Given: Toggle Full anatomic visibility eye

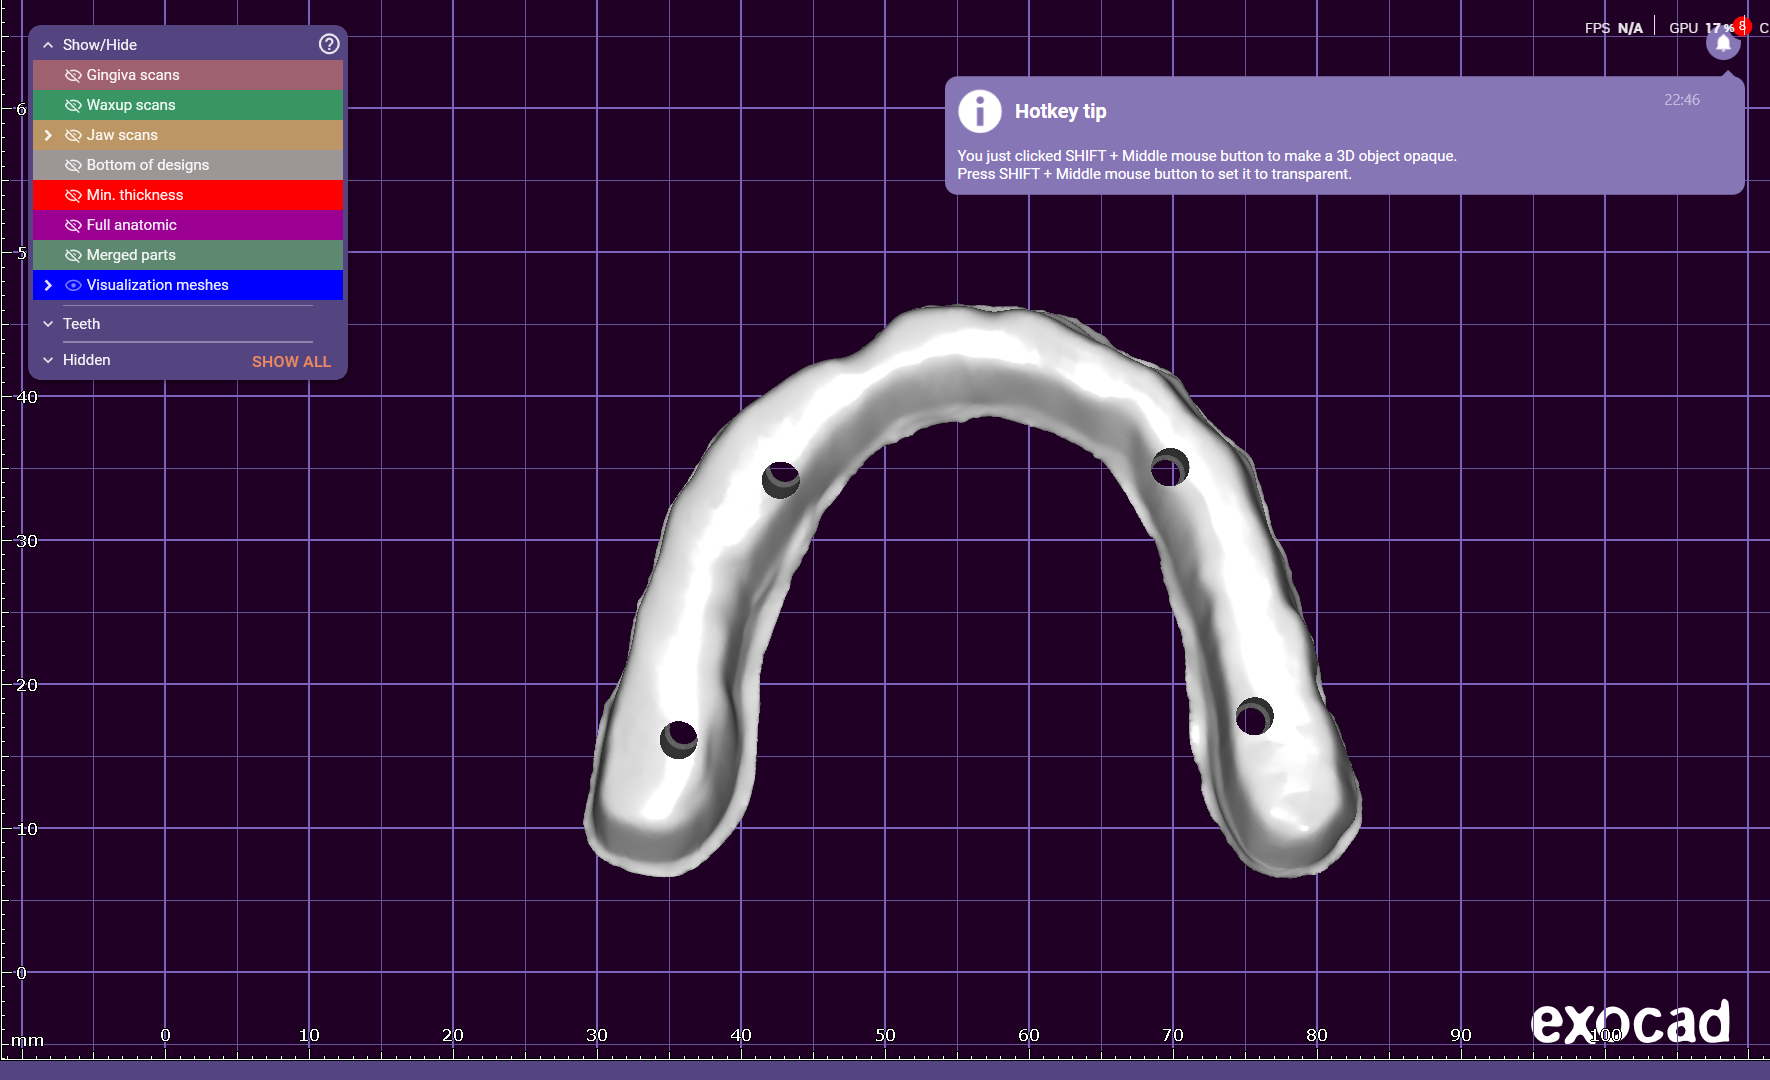Looking at the screenshot, I should pos(73,225).
